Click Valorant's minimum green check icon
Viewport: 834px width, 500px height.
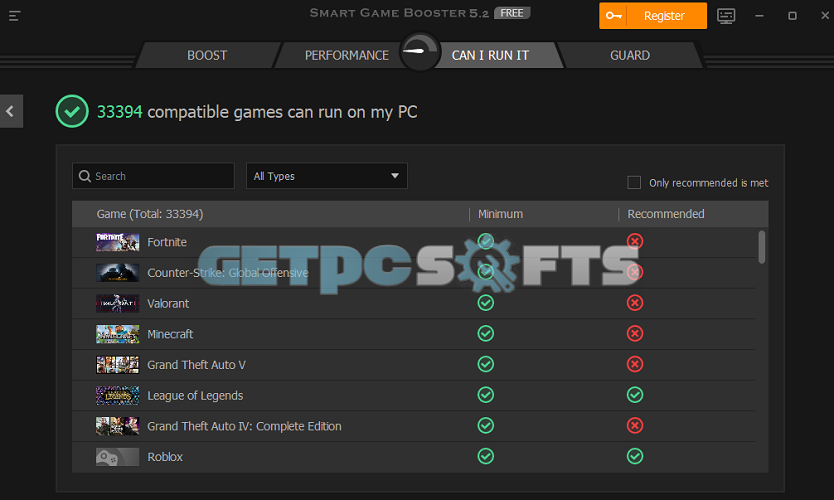pyautogui.click(x=486, y=303)
